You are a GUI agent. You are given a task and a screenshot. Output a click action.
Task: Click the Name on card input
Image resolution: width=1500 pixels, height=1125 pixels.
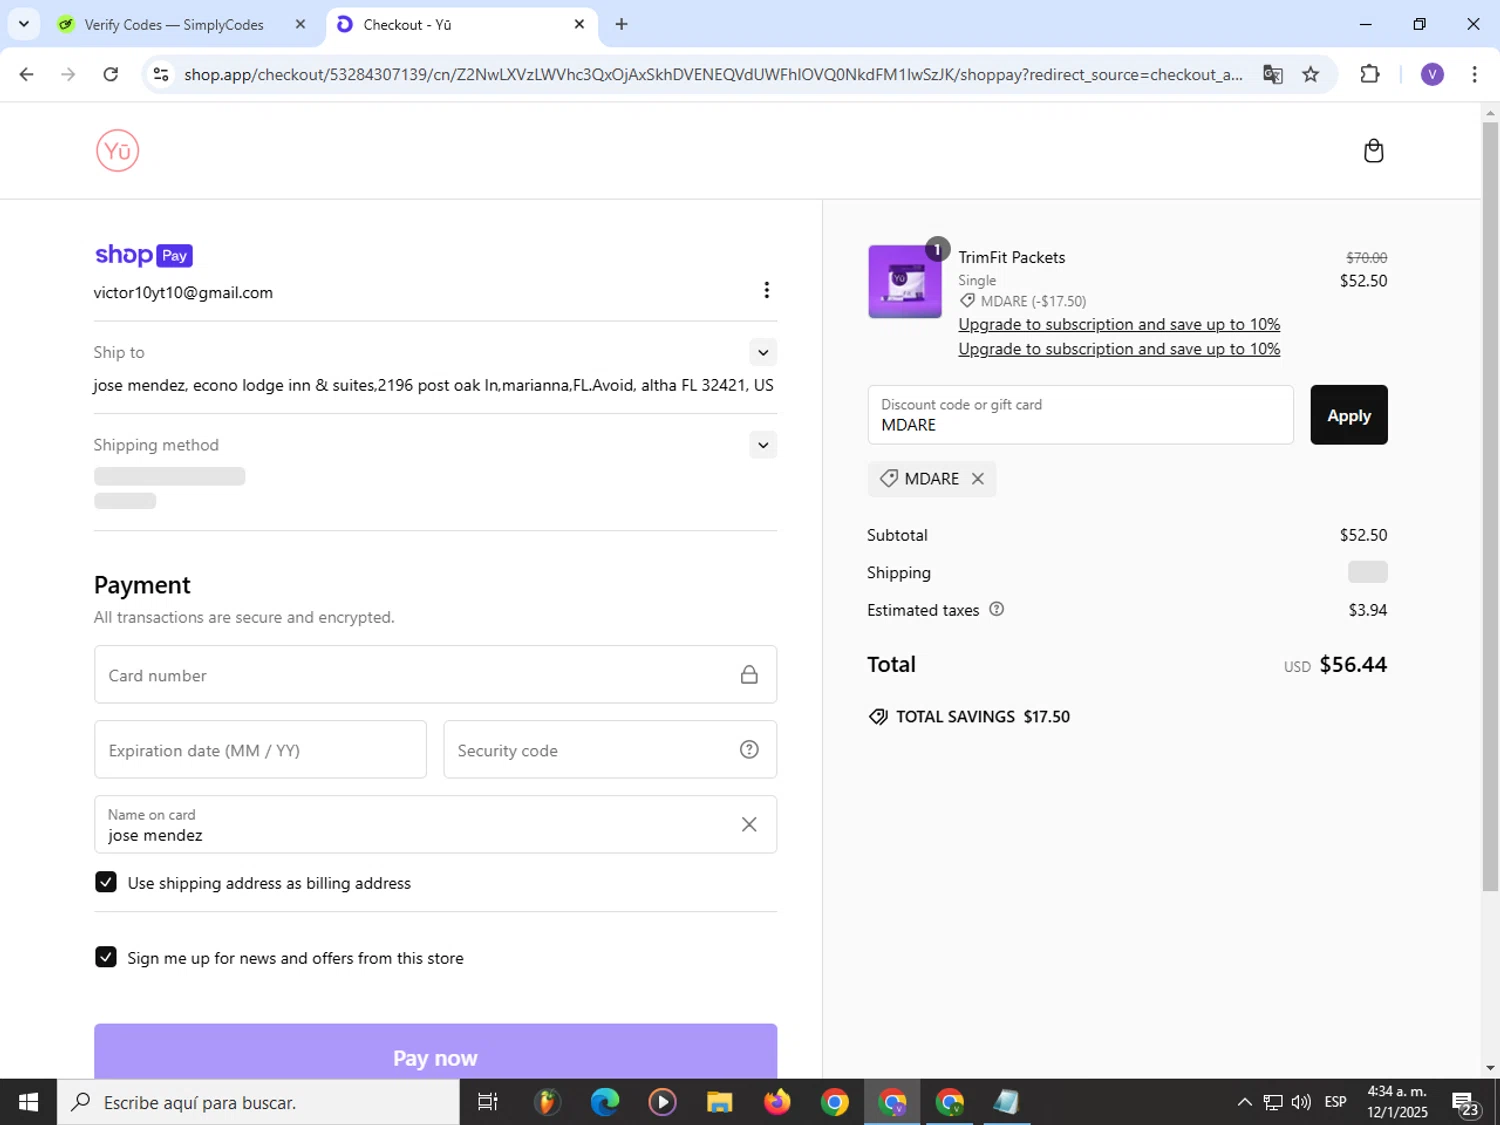click(x=435, y=825)
